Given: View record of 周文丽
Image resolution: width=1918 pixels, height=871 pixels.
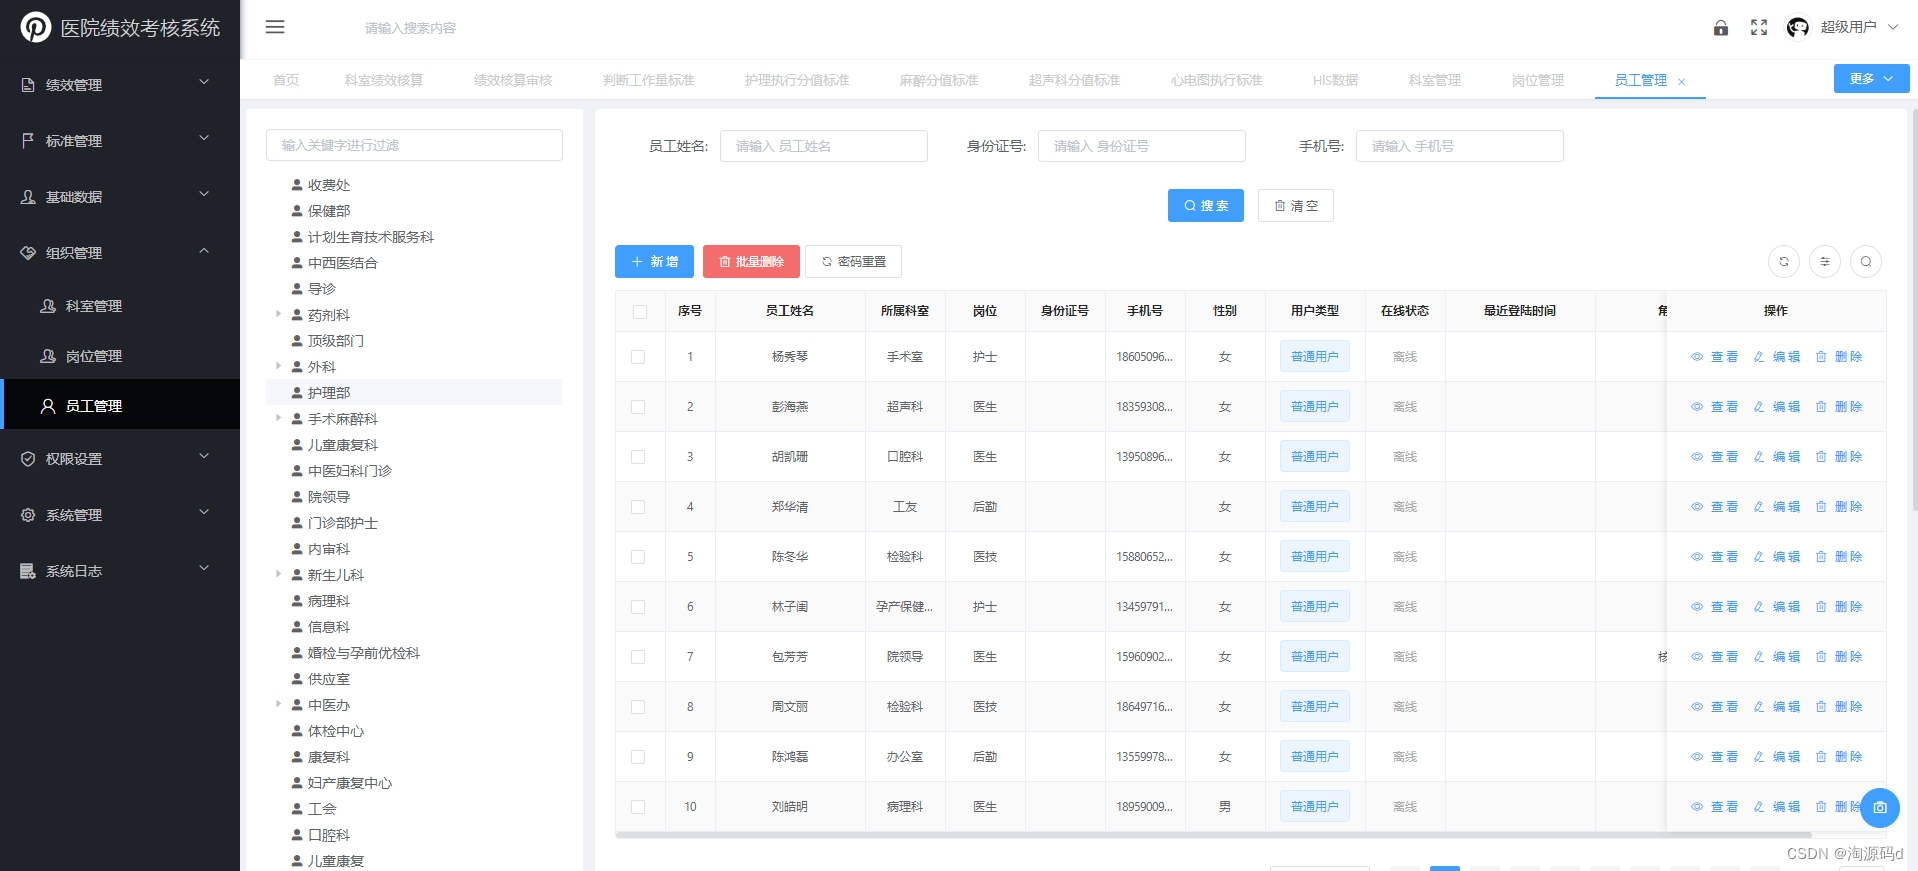Looking at the screenshot, I should click(x=1714, y=707).
